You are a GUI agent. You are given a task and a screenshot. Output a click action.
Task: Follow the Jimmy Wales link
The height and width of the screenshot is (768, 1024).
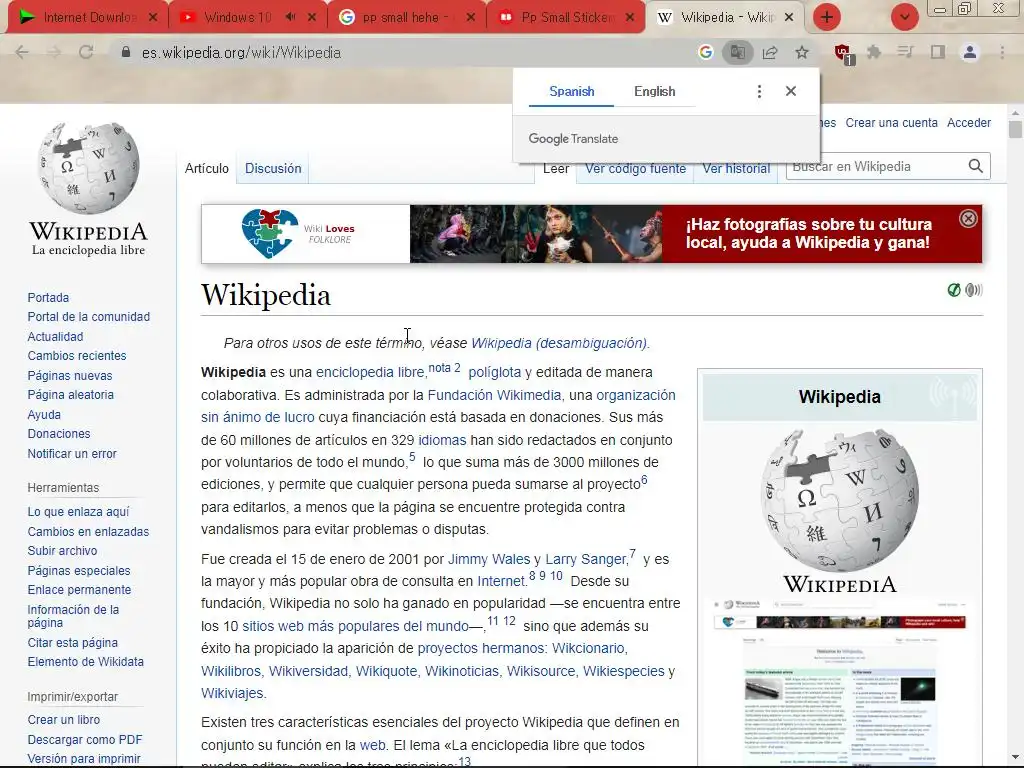point(489,559)
